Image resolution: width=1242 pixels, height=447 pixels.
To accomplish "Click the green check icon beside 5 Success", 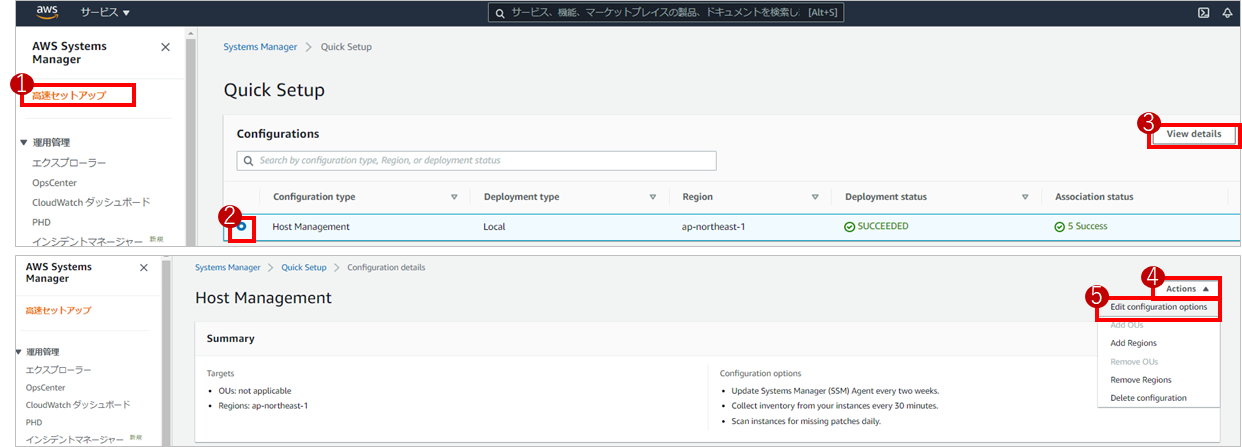I will [x=1060, y=226].
